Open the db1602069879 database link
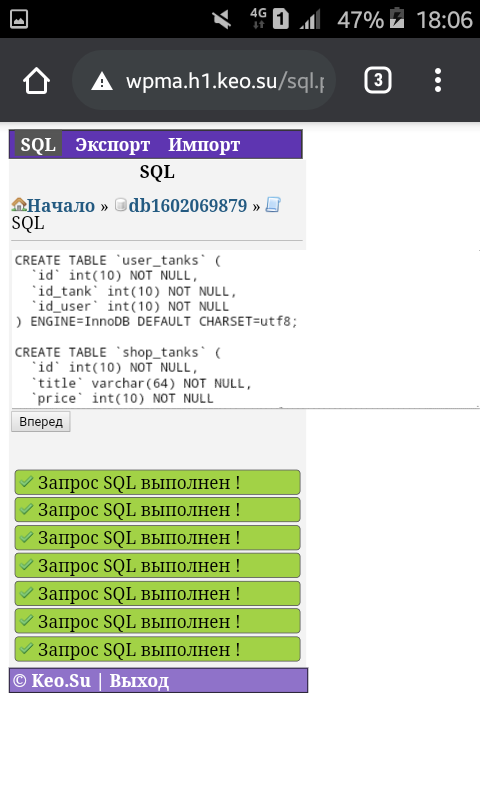This screenshot has width=480, height=800. pos(188,205)
